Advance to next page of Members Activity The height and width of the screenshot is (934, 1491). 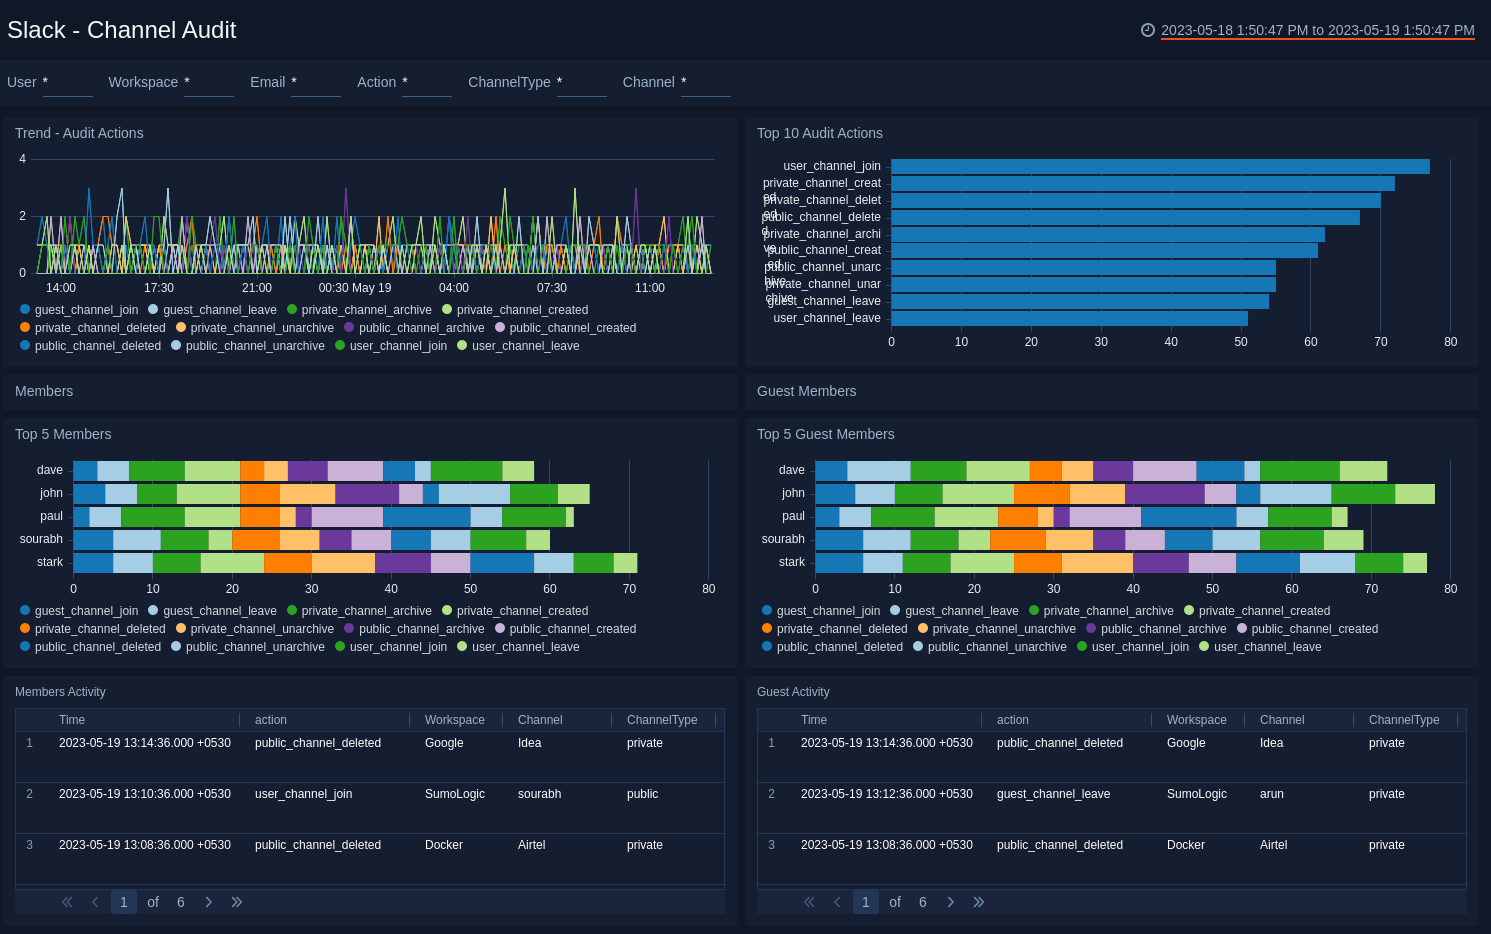(x=208, y=901)
